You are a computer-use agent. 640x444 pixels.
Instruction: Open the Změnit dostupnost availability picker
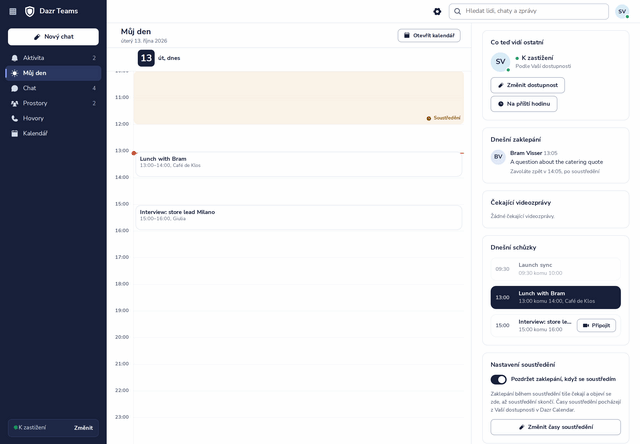pyautogui.click(x=527, y=85)
